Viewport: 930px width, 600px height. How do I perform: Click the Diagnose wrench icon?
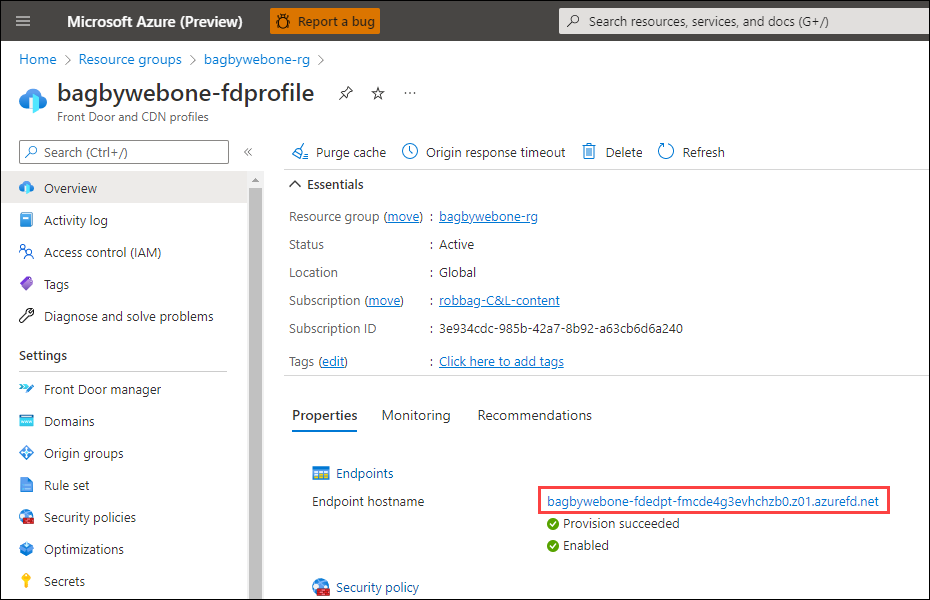pyautogui.click(x=27, y=316)
